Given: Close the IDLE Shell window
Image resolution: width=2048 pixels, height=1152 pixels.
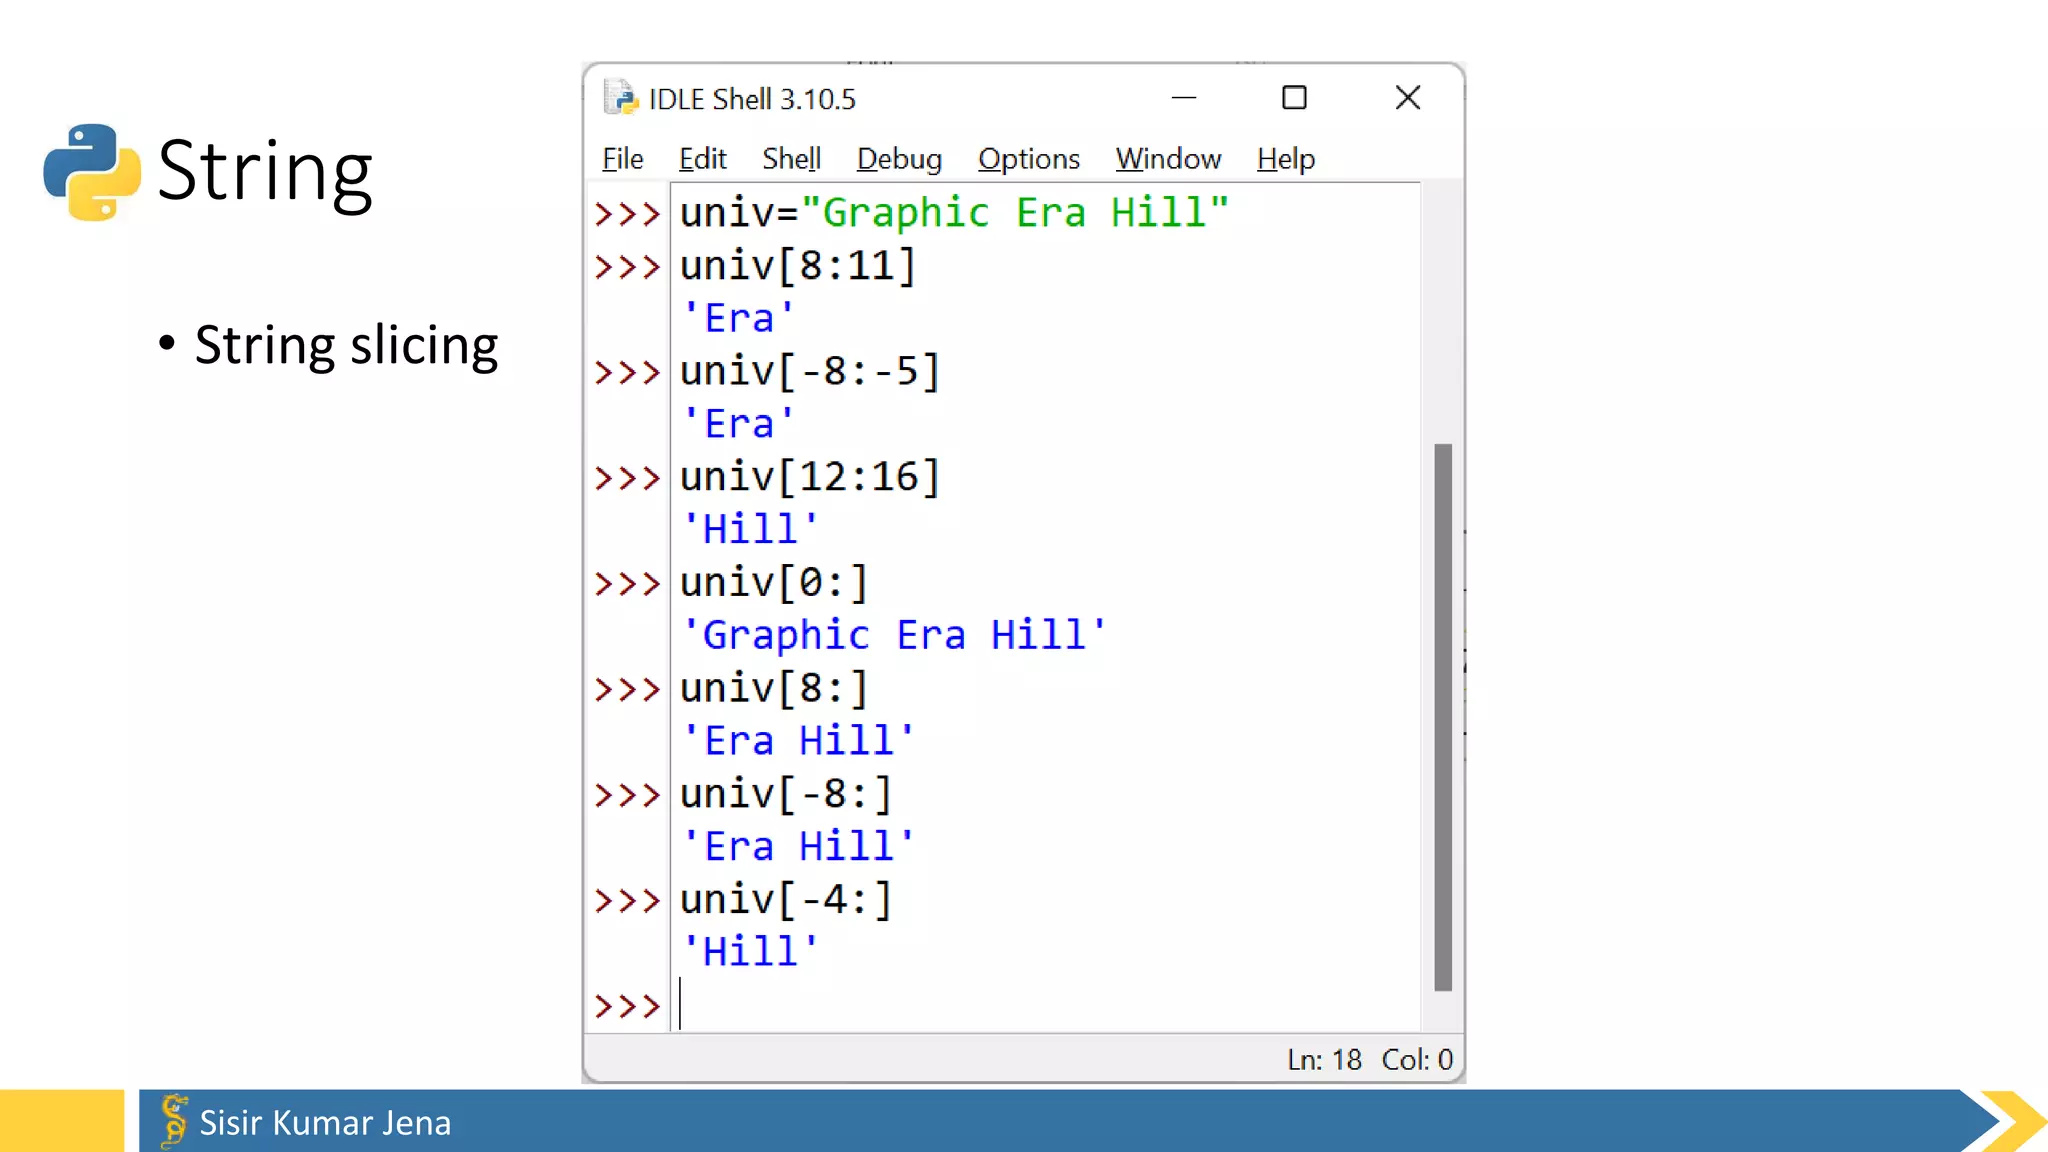Looking at the screenshot, I should (x=1407, y=98).
